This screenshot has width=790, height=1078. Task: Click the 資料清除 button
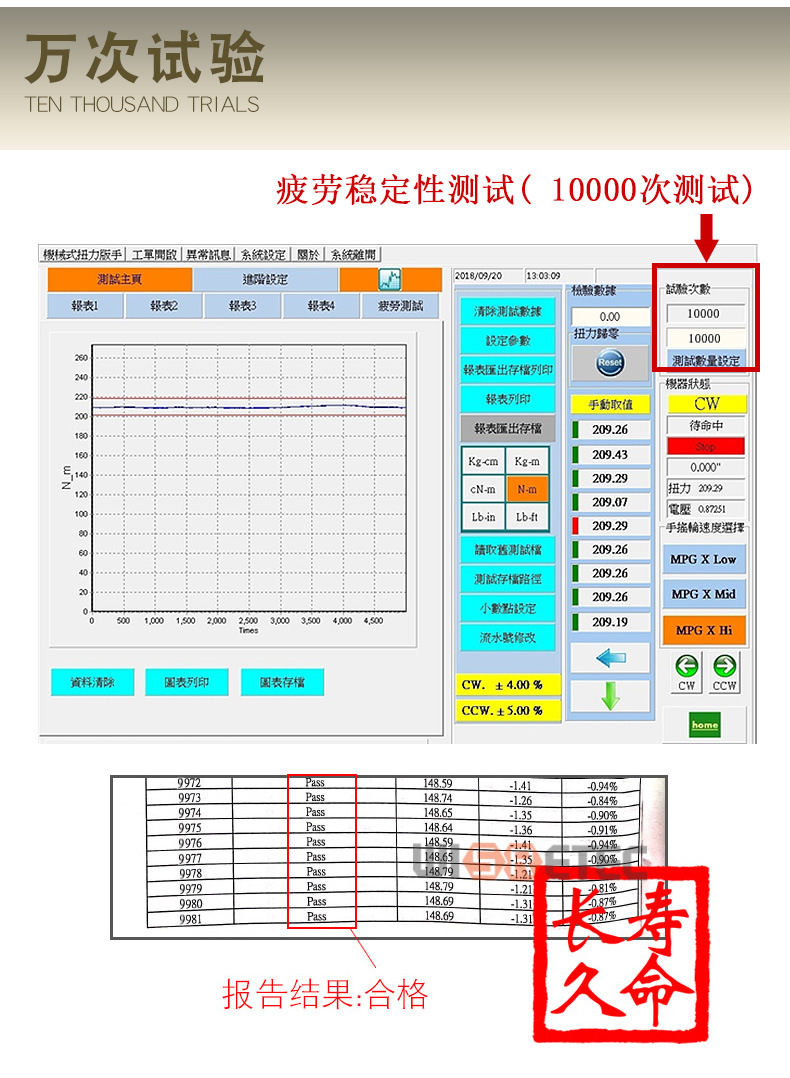point(92,682)
